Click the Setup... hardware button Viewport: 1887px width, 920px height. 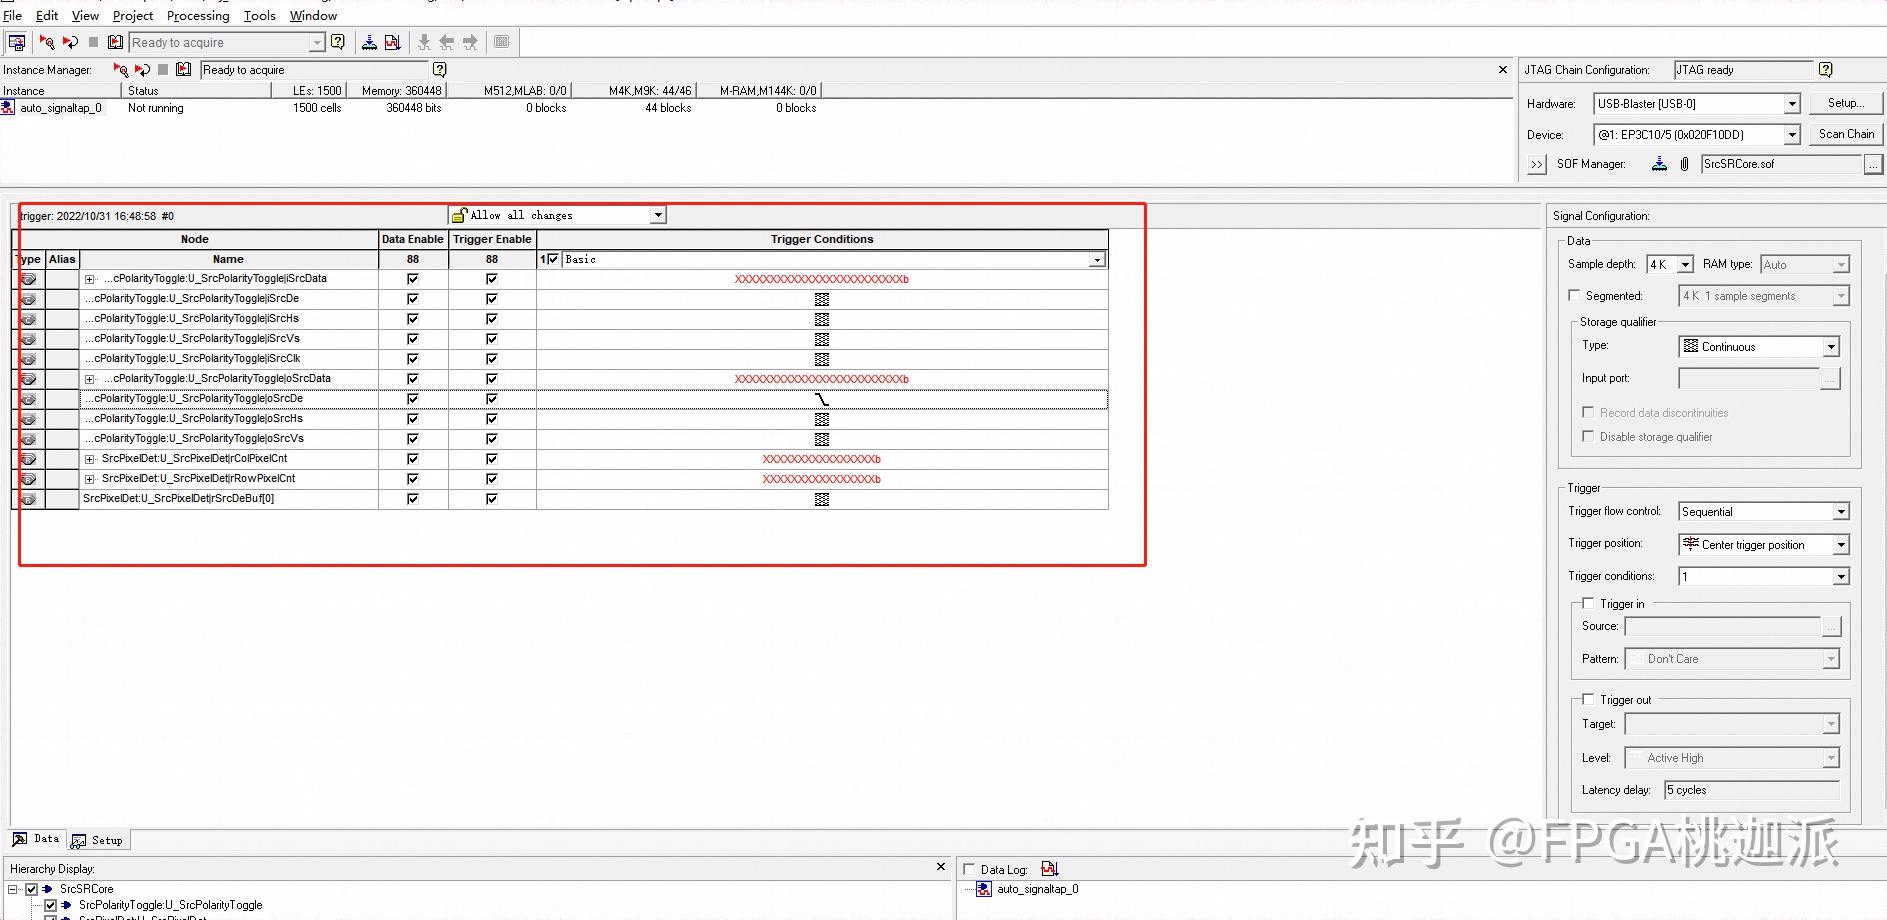[x=1845, y=103]
